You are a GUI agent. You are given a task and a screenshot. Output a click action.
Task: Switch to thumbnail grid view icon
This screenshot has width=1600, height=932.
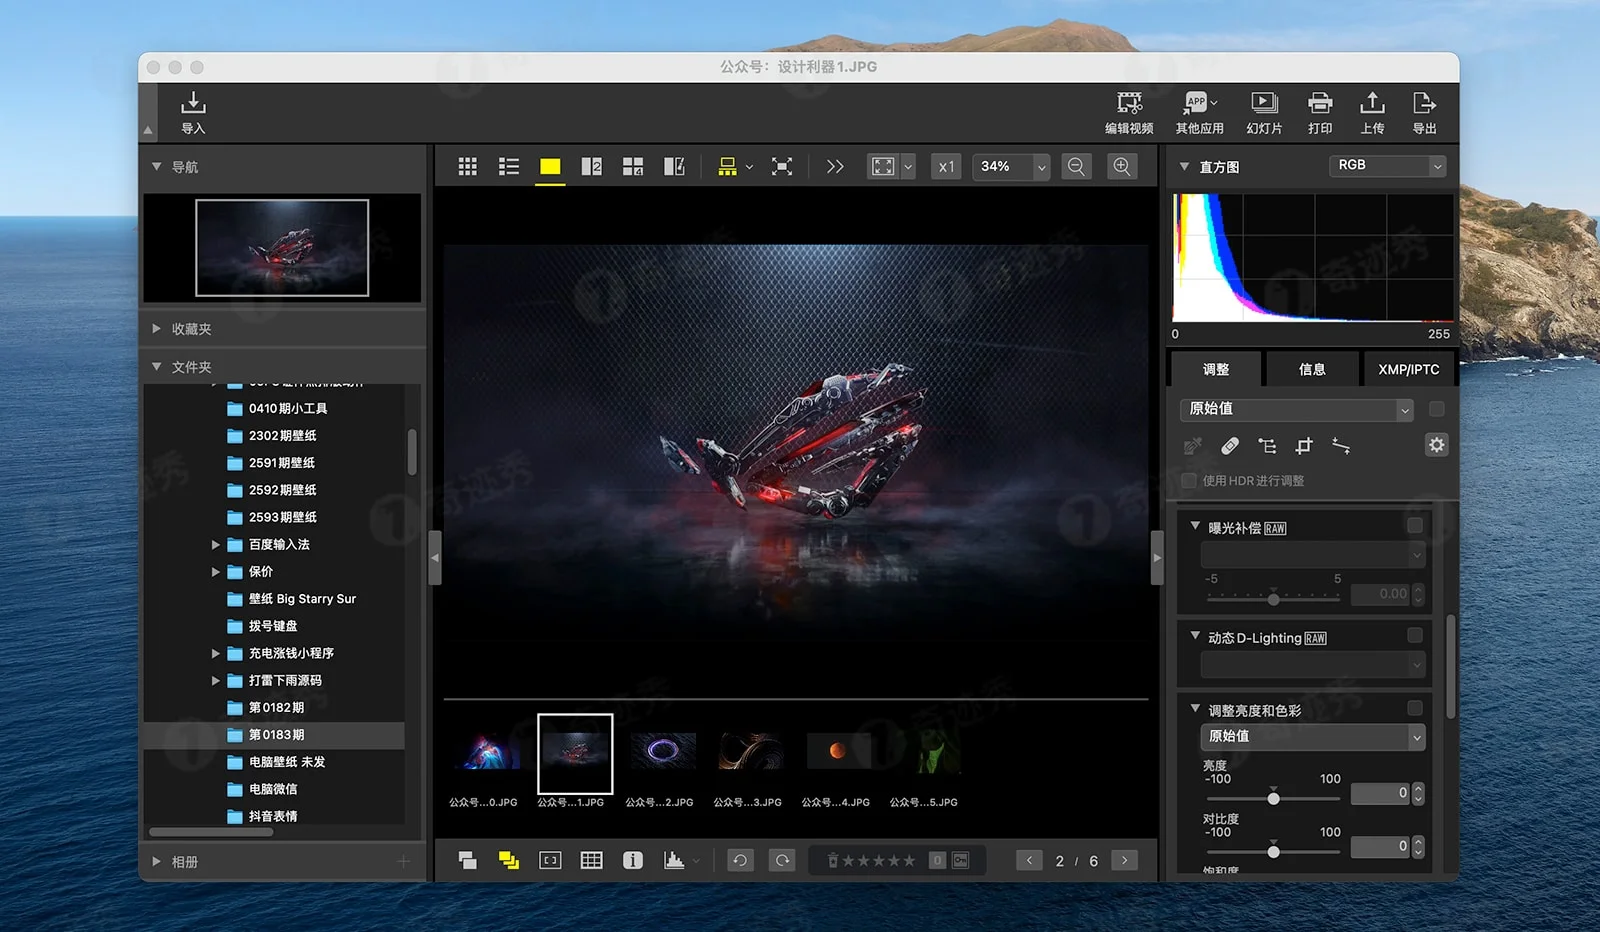467,167
